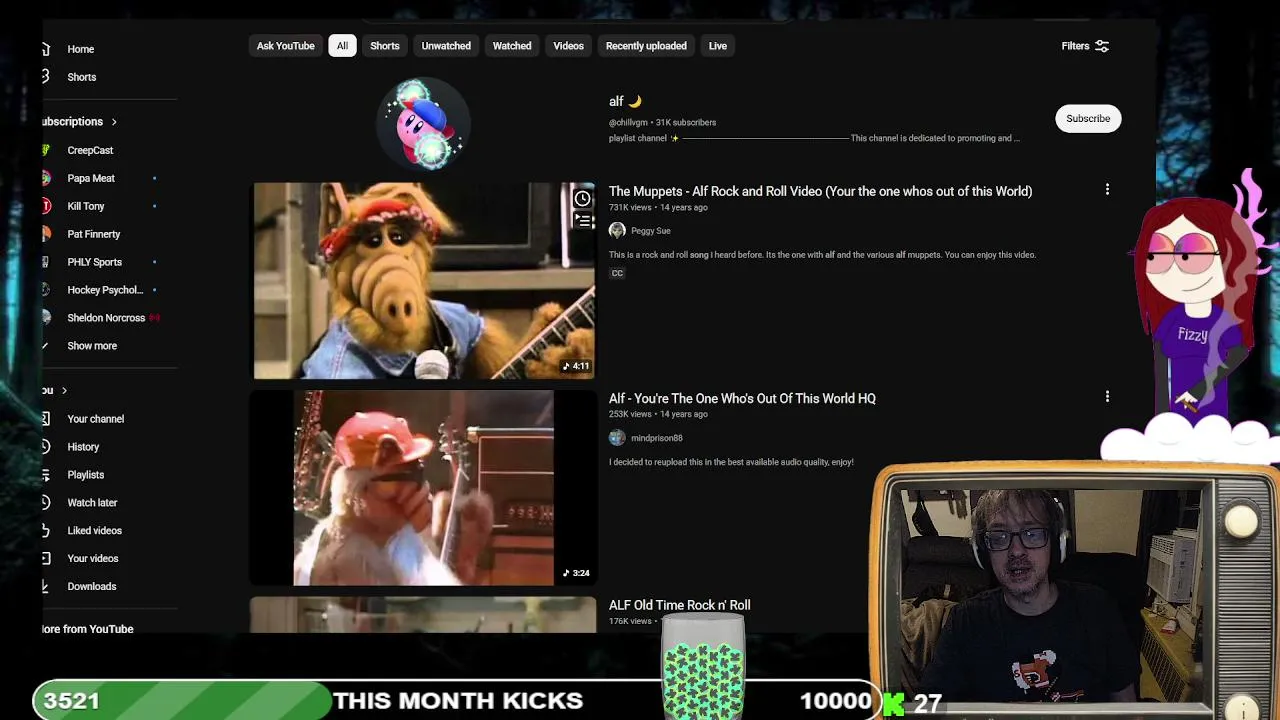Open Shorts from the sidebar
Viewport: 1280px width, 720px height.
pos(82,77)
